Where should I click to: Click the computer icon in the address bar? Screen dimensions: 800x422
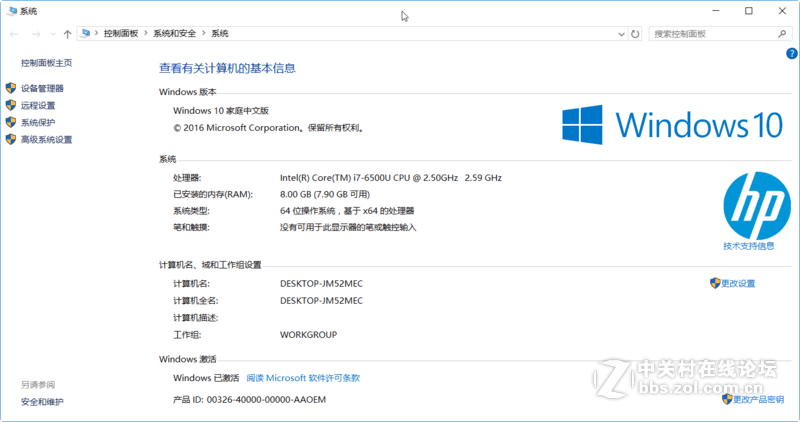[86, 33]
